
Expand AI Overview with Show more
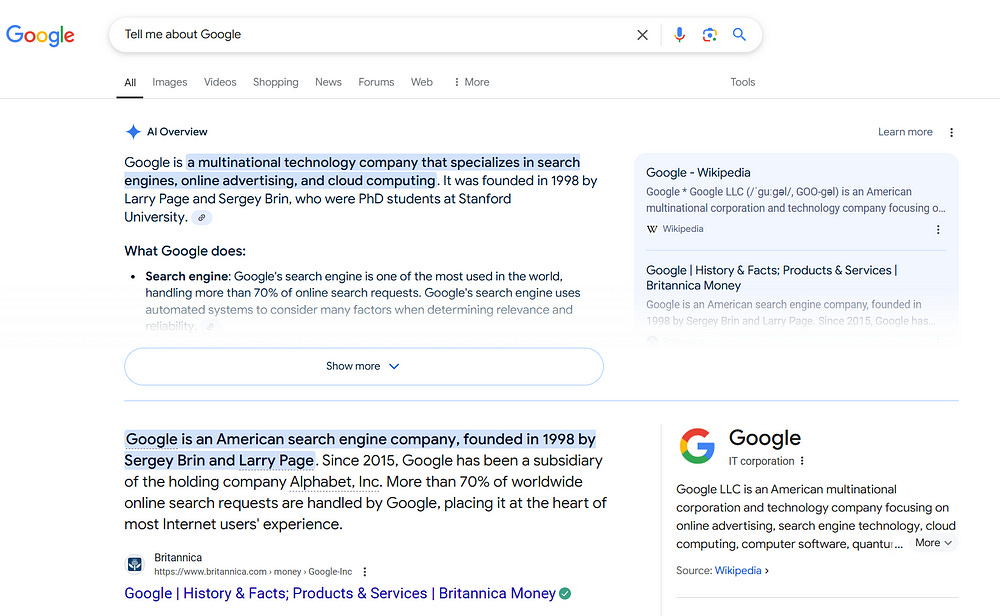pyautogui.click(x=364, y=366)
